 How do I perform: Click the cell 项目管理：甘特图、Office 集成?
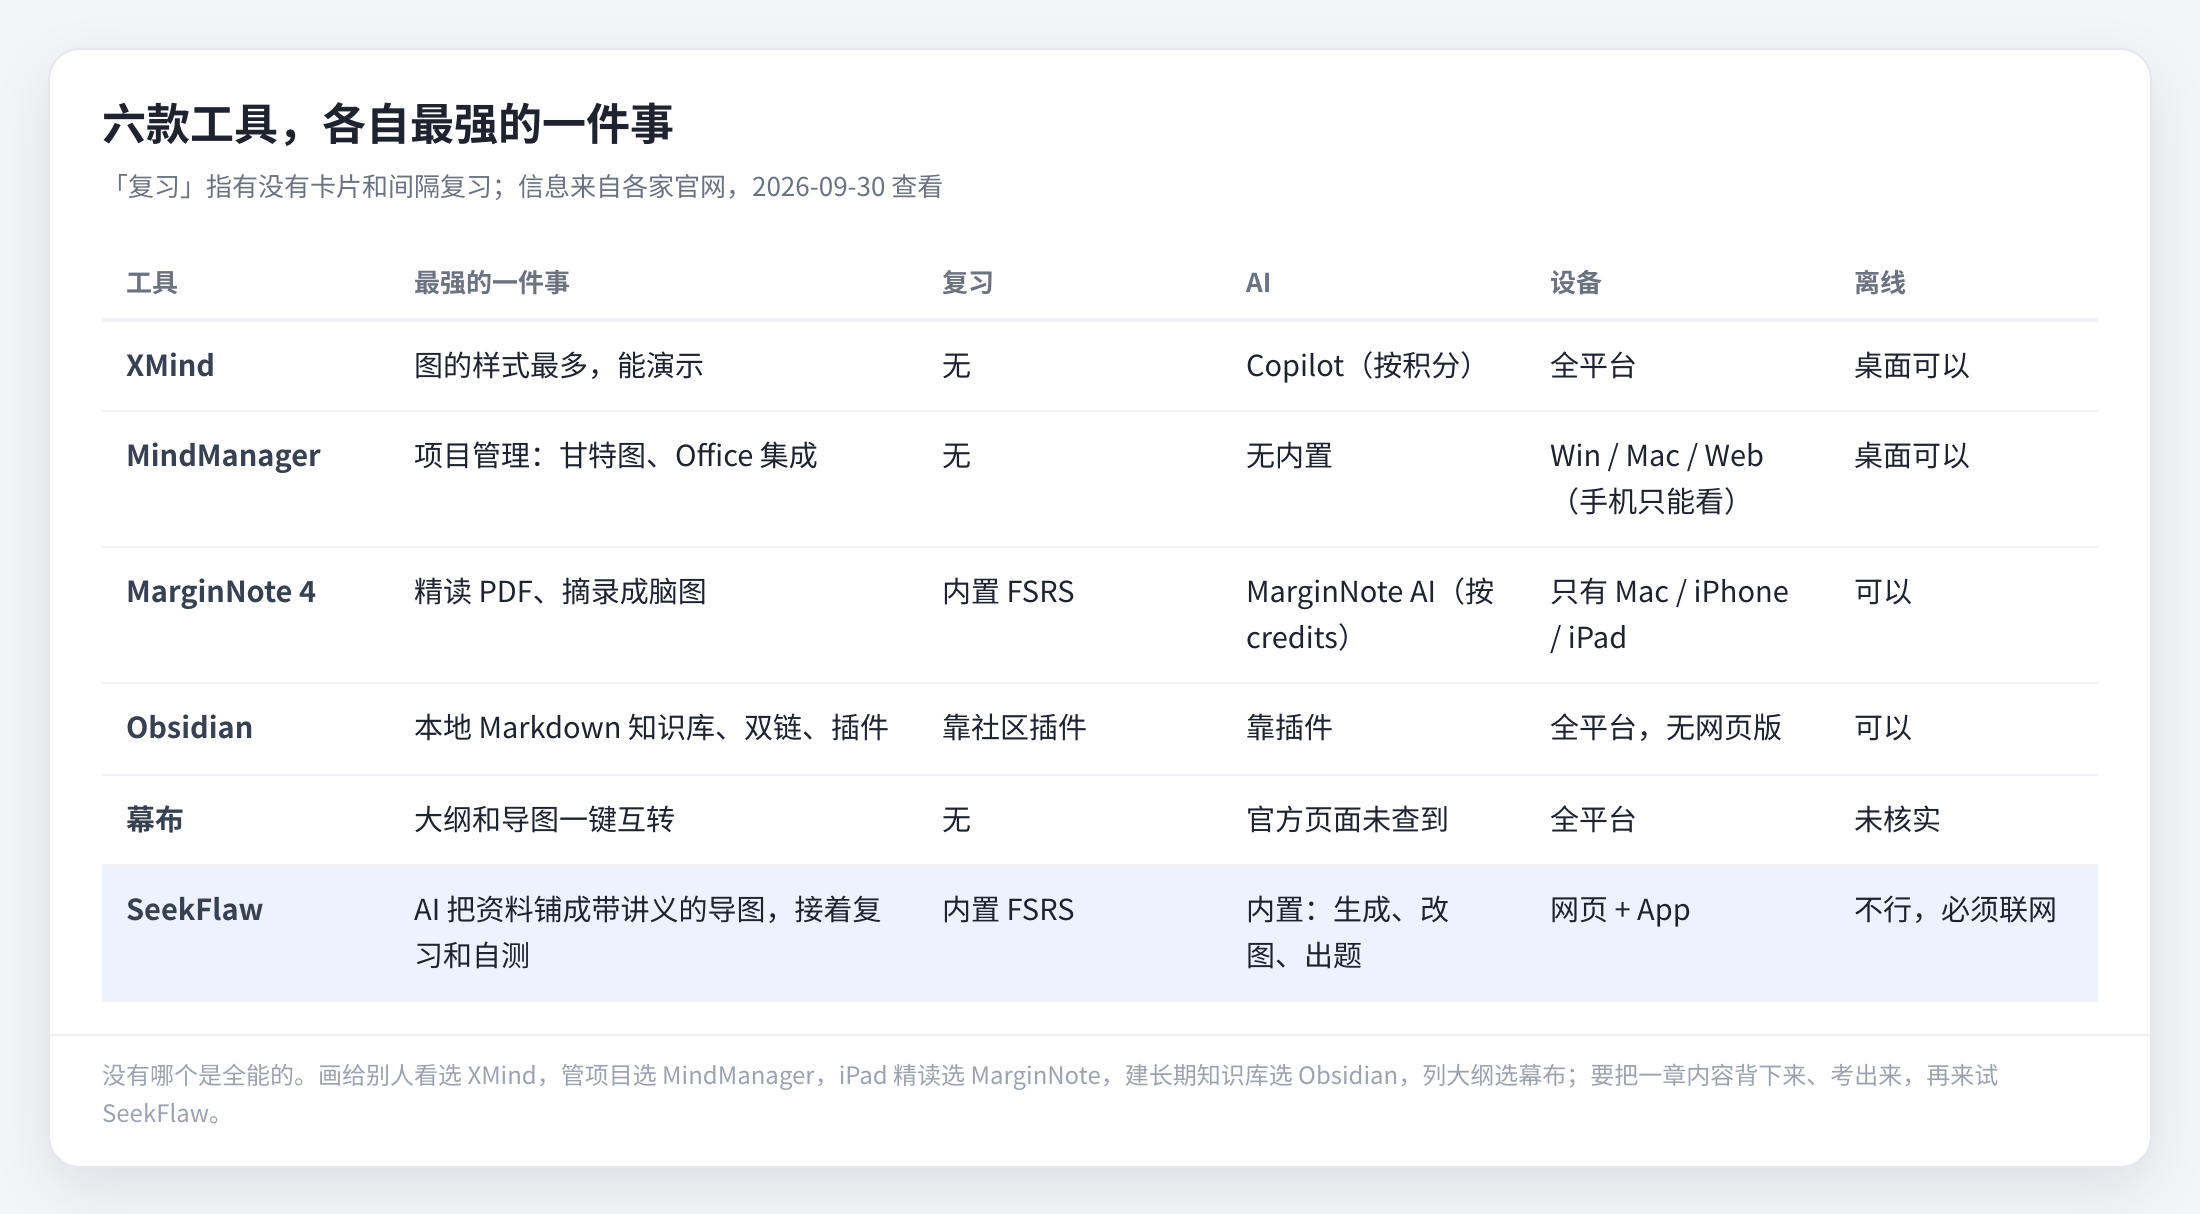click(x=616, y=456)
